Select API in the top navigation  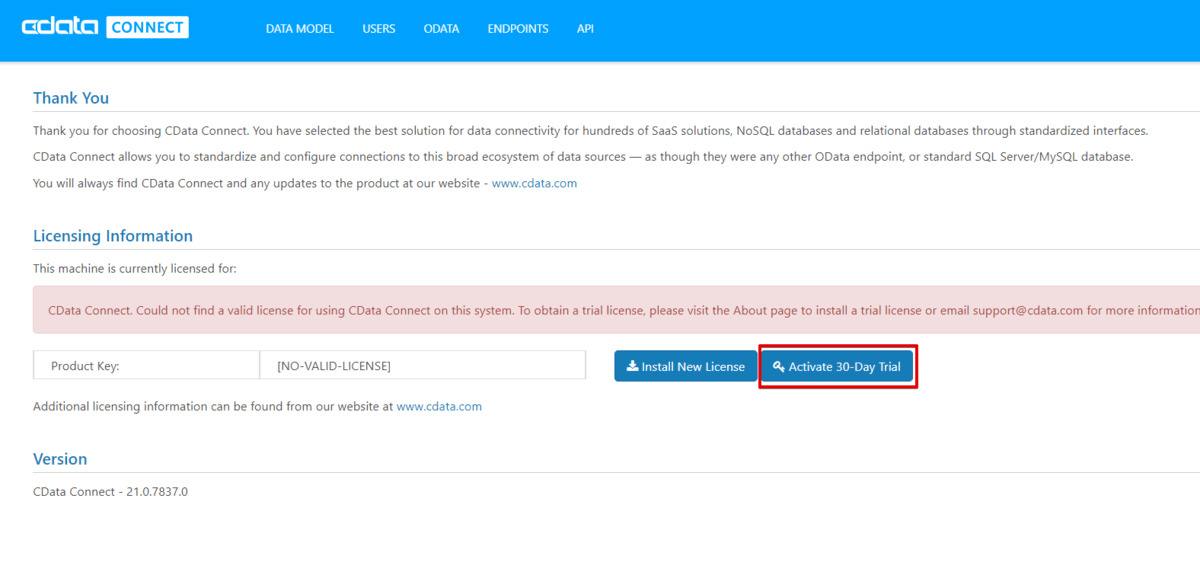585,29
